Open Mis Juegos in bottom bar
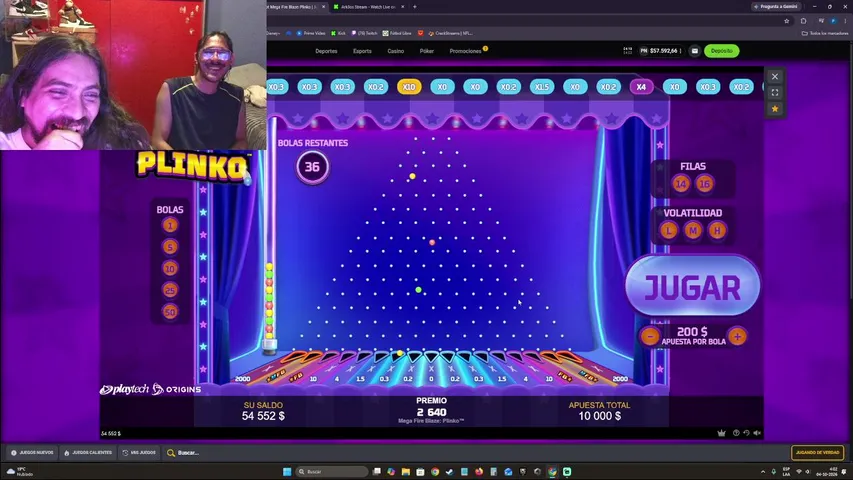Image resolution: width=853 pixels, height=480 pixels. (139, 453)
